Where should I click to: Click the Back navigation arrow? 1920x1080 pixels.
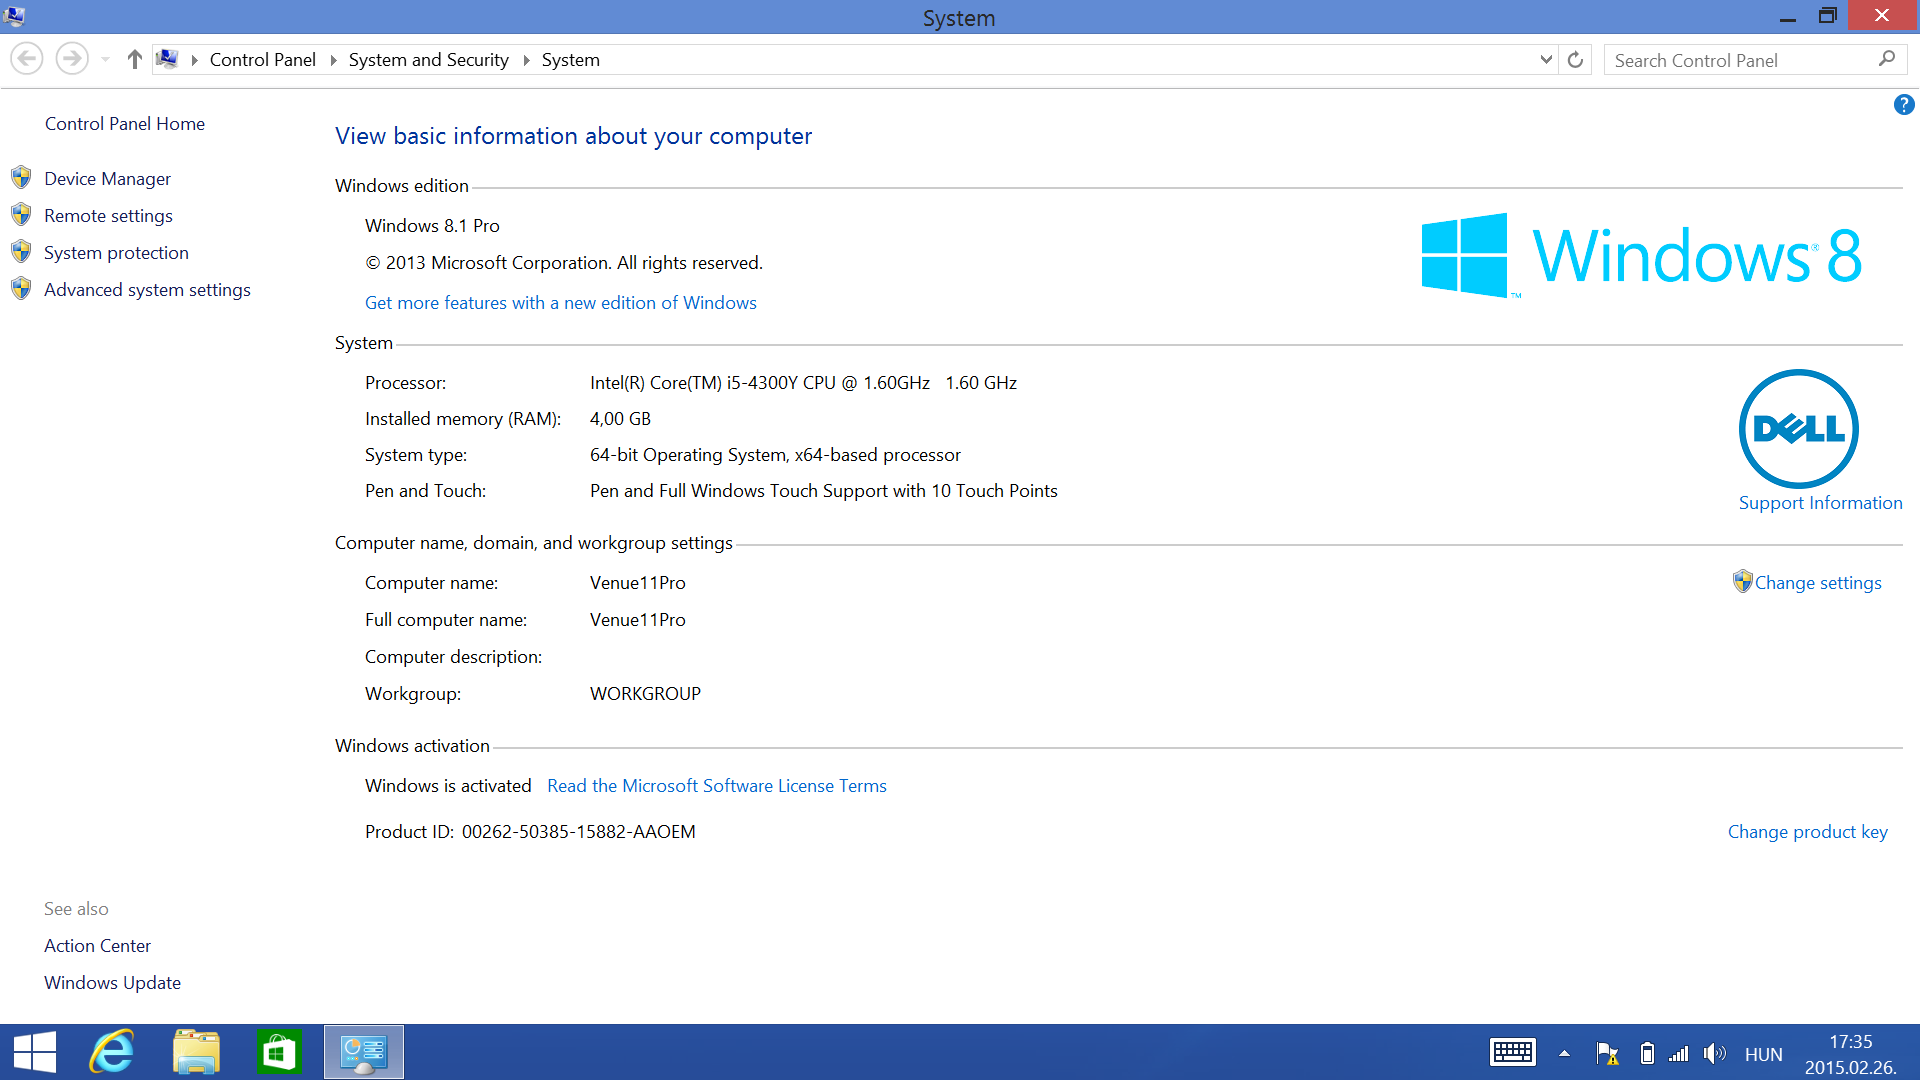pyautogui.click(x=27, y=60)
